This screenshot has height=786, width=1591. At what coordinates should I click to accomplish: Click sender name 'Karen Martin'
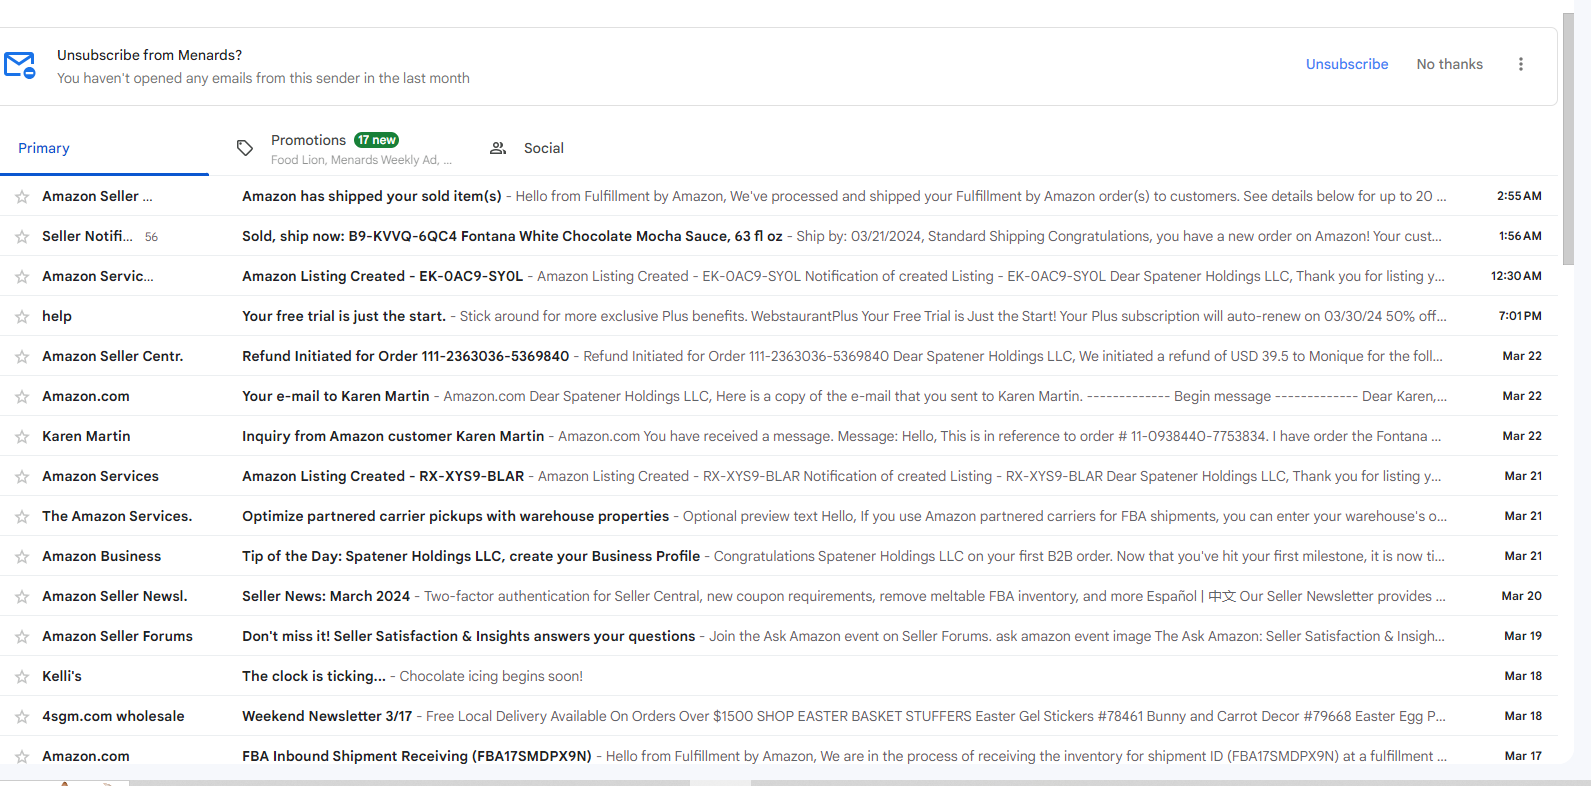tap(86, 436)
